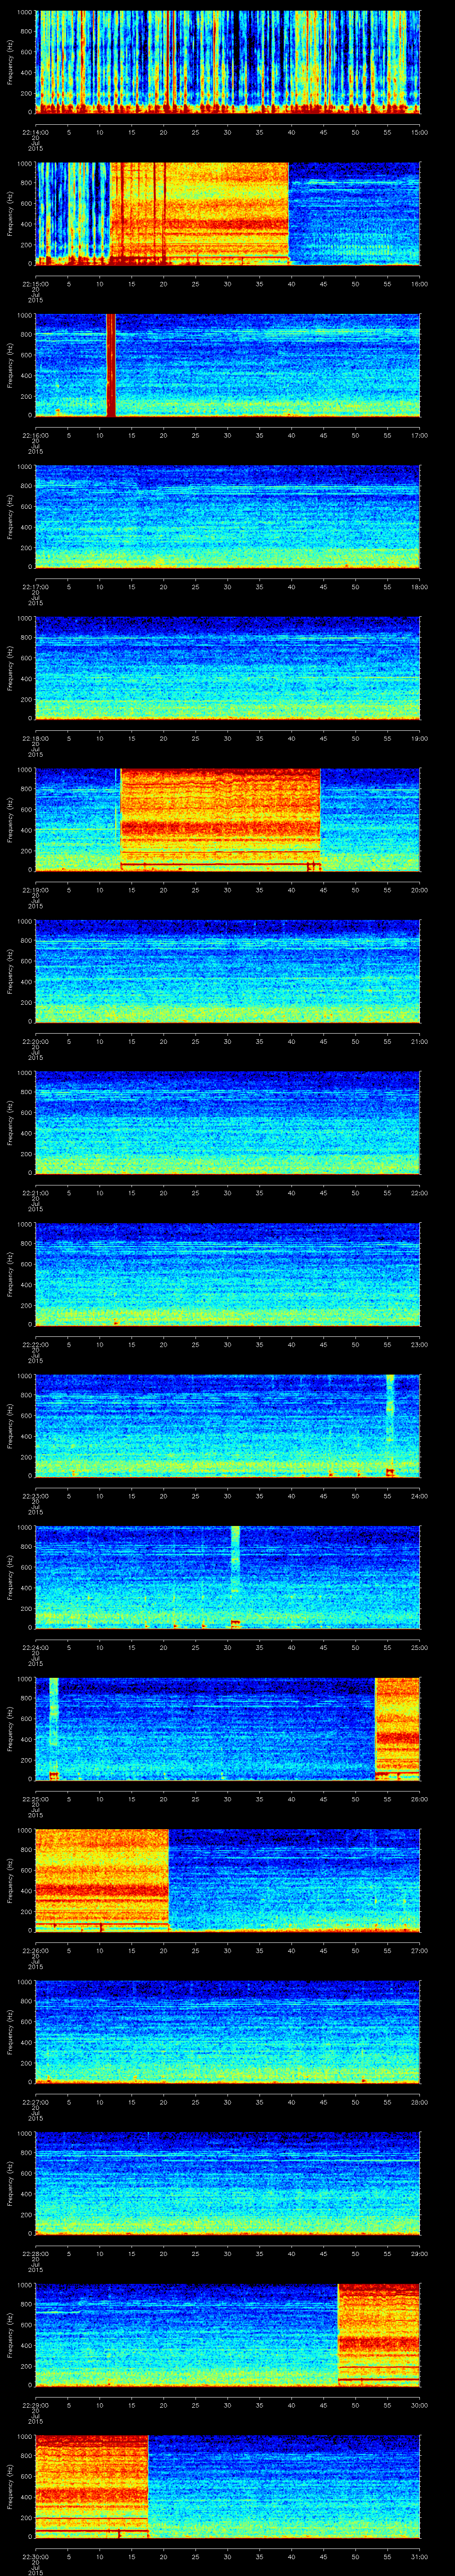Click the 22:17:00 start time label

pos(35,586)
